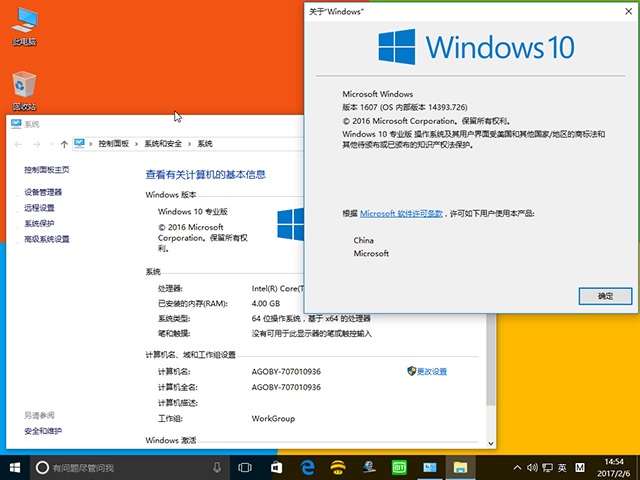Click the Cortana circle icon

[42, 468]
